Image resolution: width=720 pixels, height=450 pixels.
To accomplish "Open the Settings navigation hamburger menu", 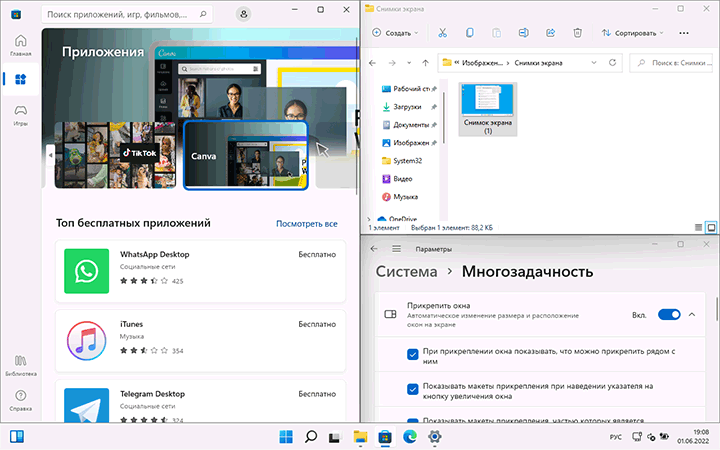I will pos(396,248).
